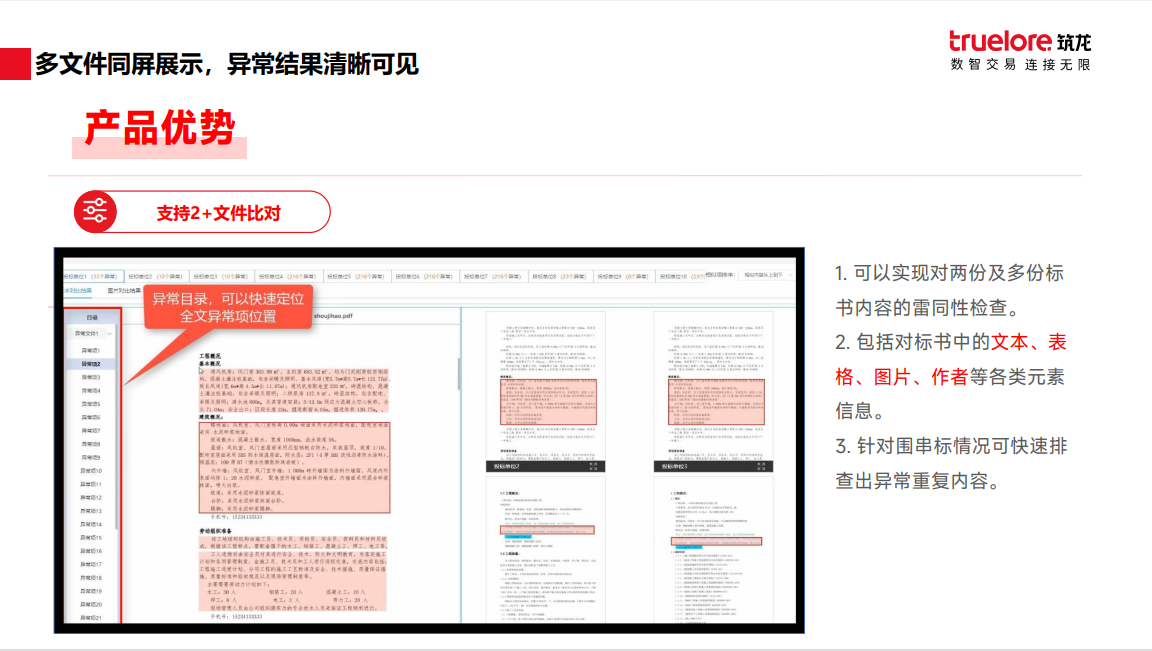Image resolution: width=1152 pixels, height=651 pixels.
Task: Click the bordered 建筑概况 highlighted paragraph block
Action: 295,467
